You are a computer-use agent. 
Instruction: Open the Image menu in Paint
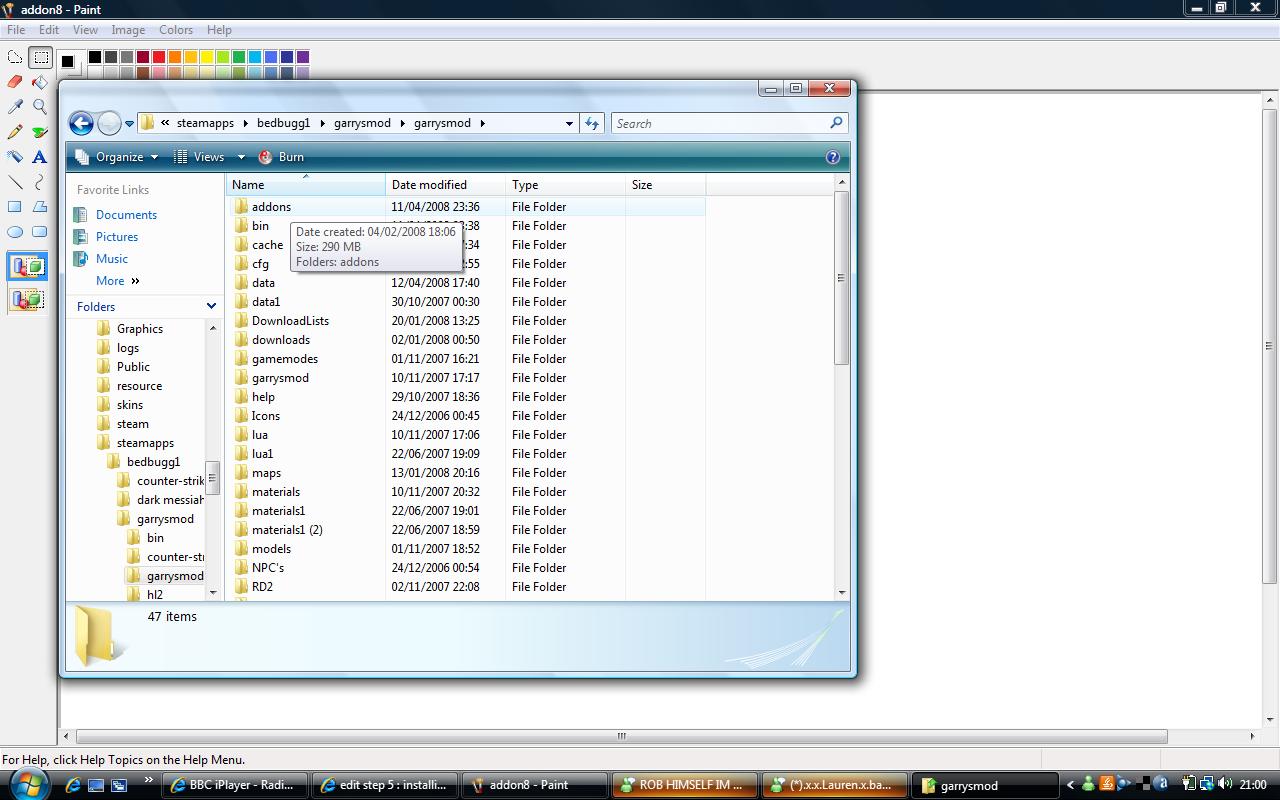click(128, 30)
